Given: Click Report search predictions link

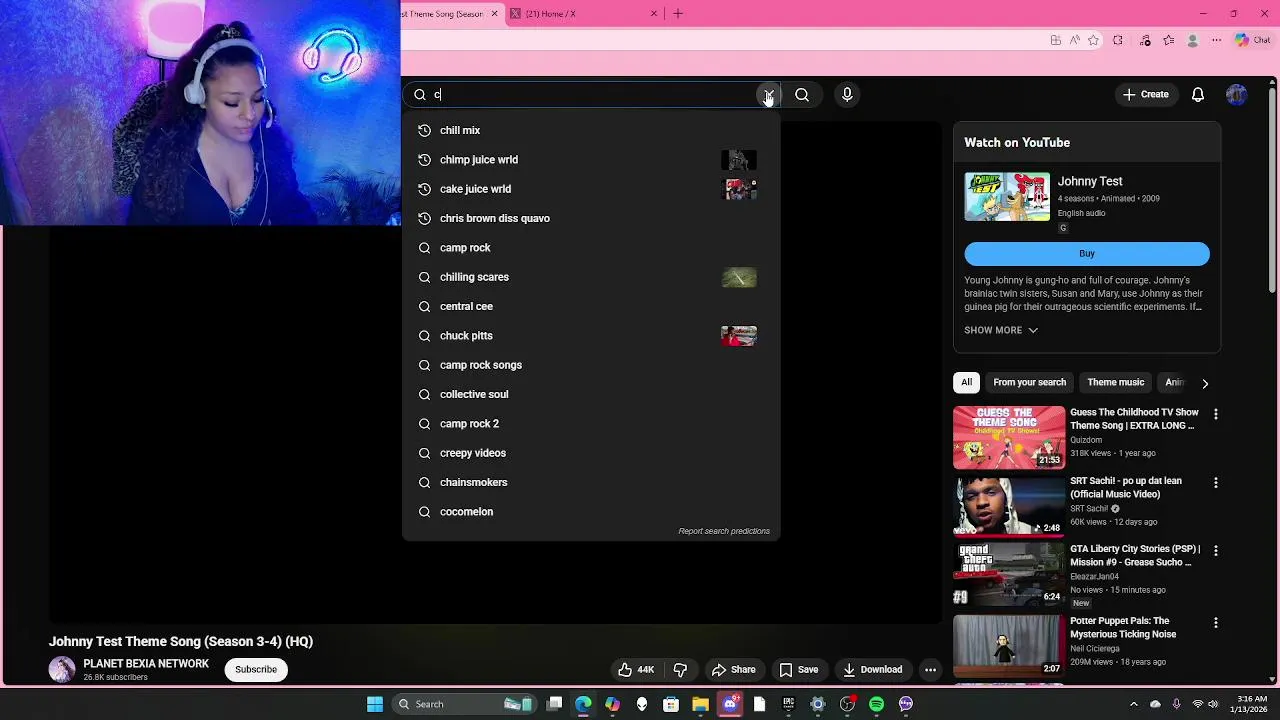Looking at the screenshot, I should [724, 531].
